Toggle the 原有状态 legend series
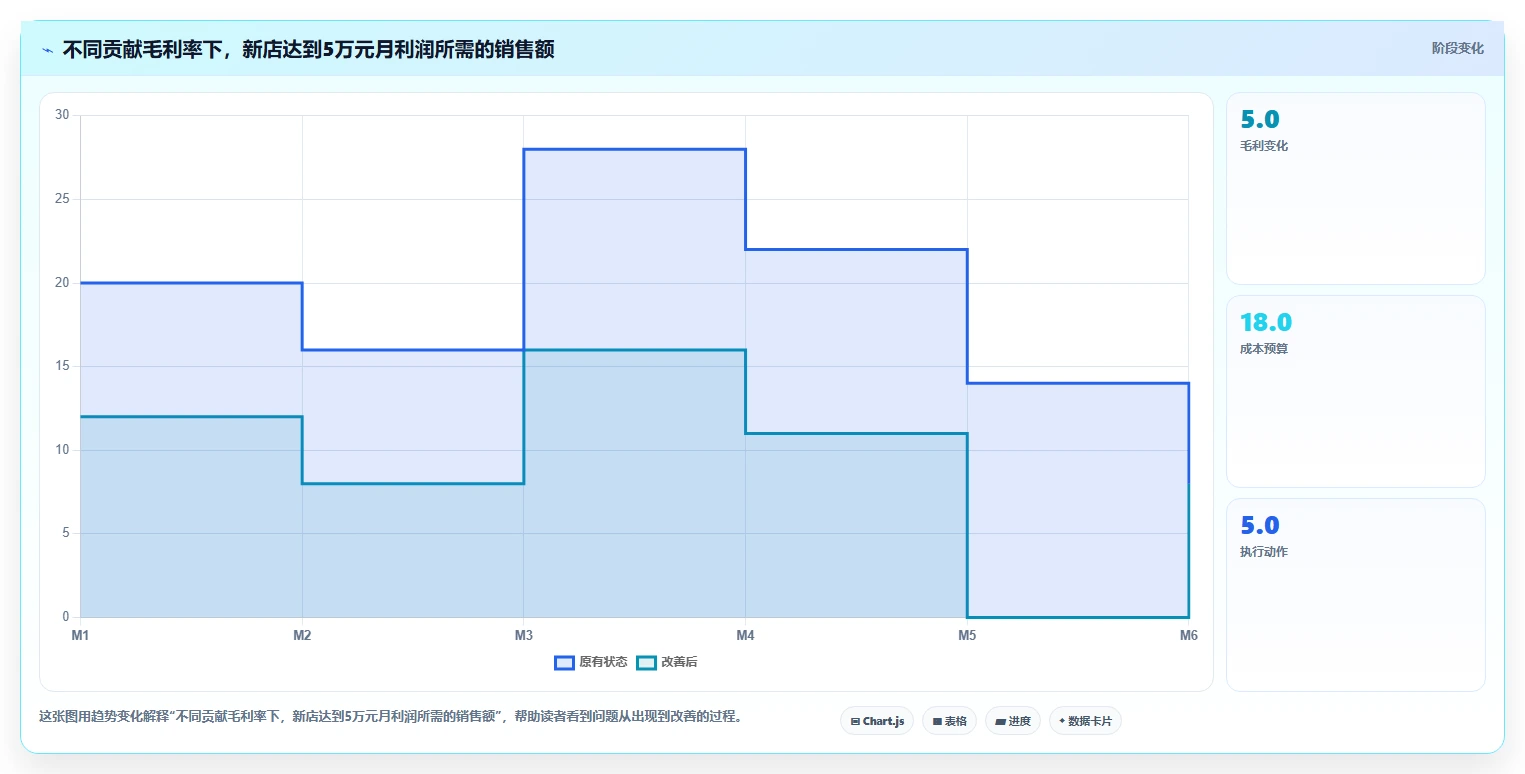 (x=591, y=662)
